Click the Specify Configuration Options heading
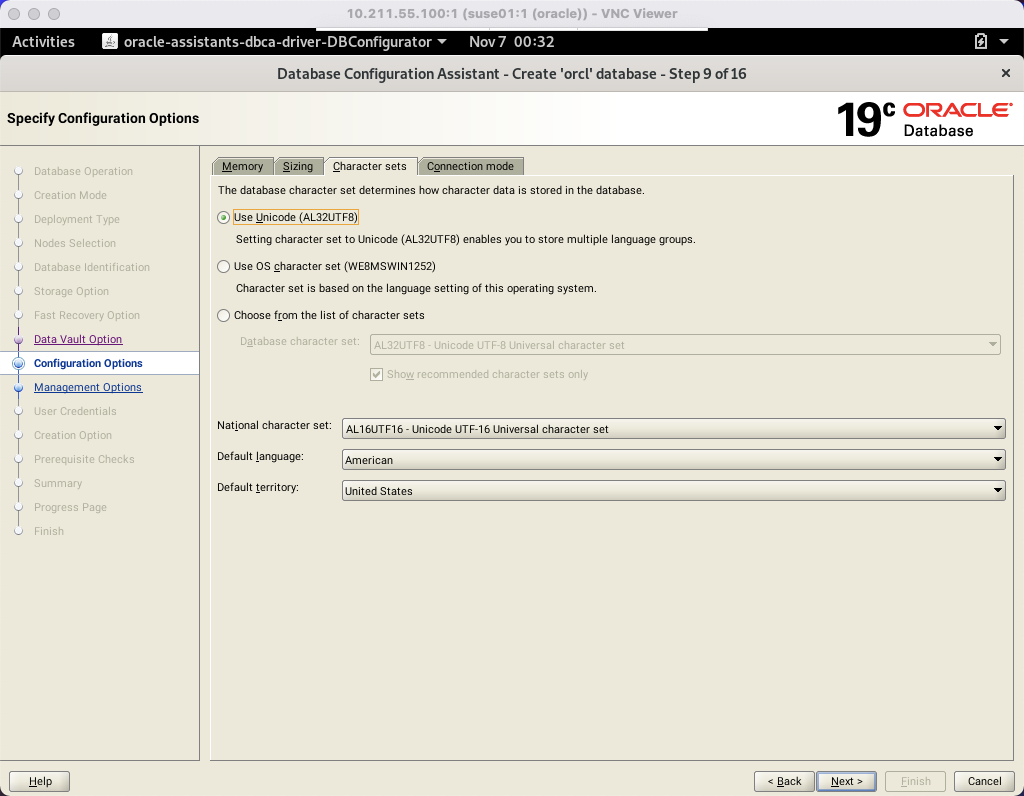The width and height of the screenshot is (1024, 796). 103,118
